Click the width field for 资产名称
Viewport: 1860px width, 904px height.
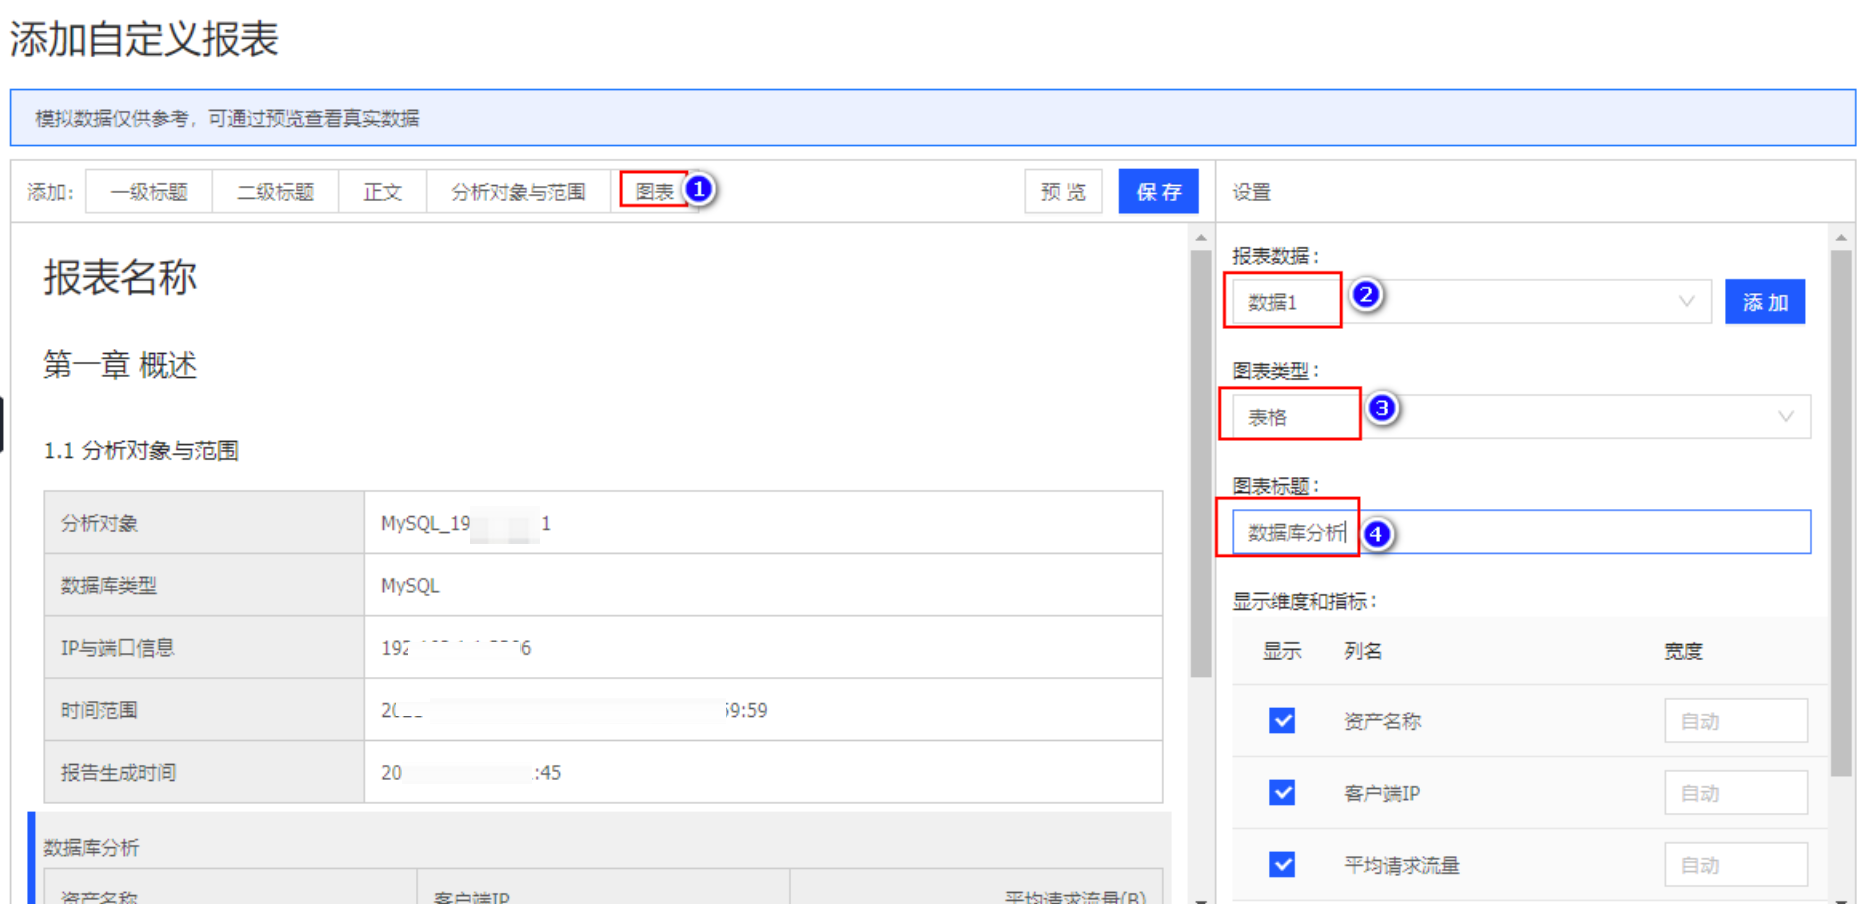click(1736, 721)
